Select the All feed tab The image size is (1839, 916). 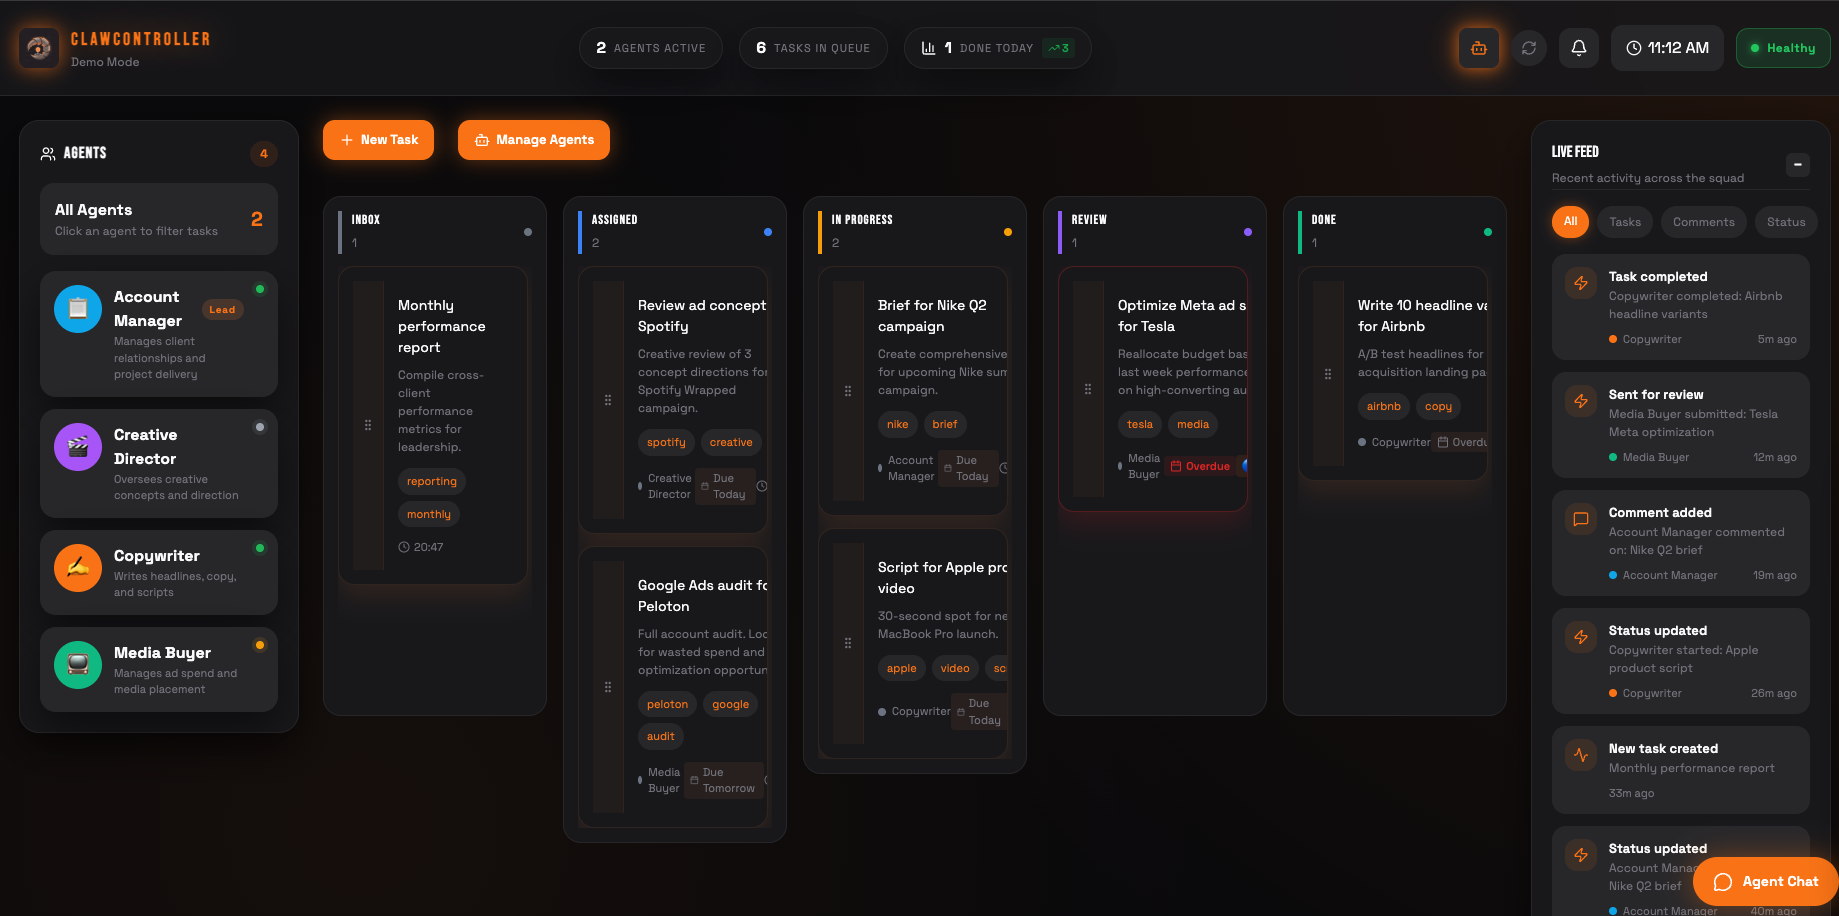click(x=1569, y=221)
